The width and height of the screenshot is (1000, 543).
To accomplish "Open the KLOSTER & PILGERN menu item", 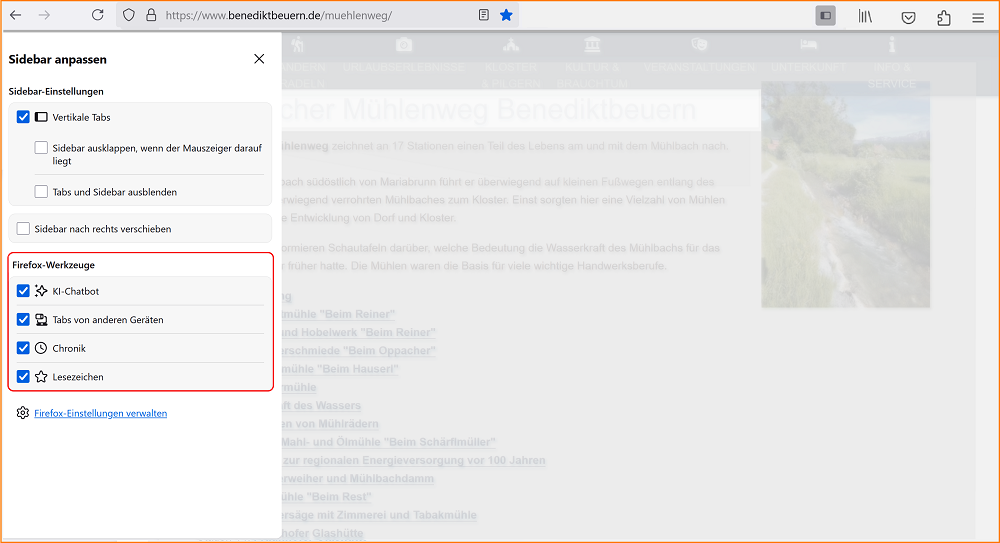I will [511, 75].
